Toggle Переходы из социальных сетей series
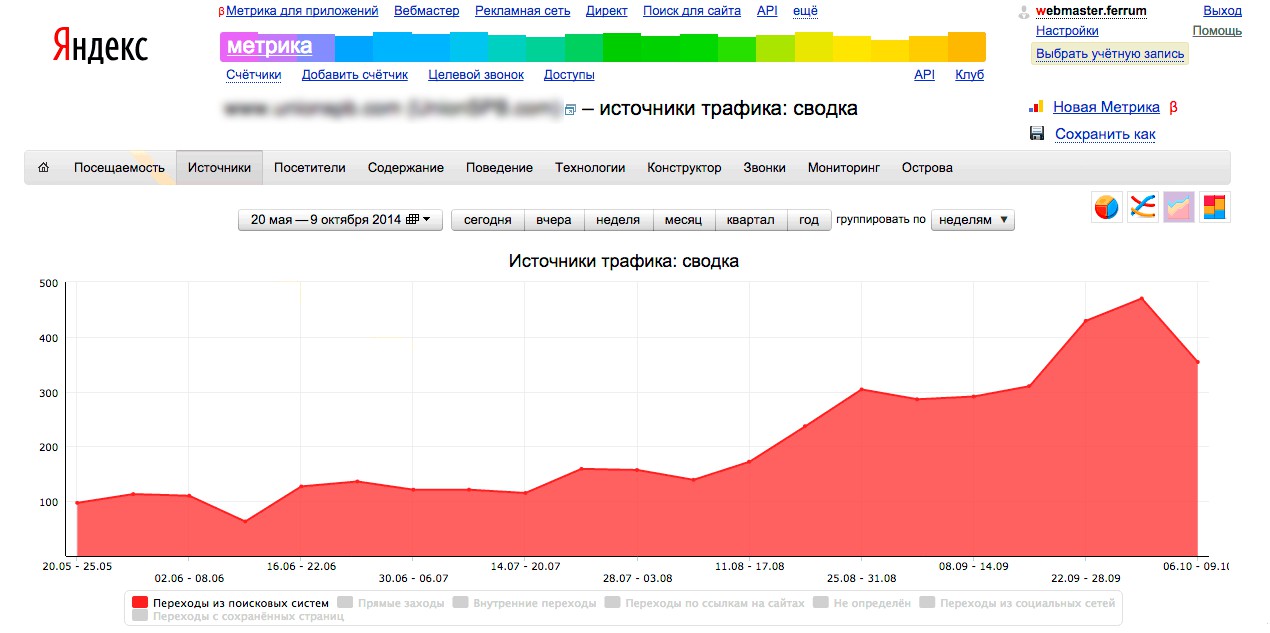Image resolution: width=1270 pixels, height=633 pixels. point(1017,603)
